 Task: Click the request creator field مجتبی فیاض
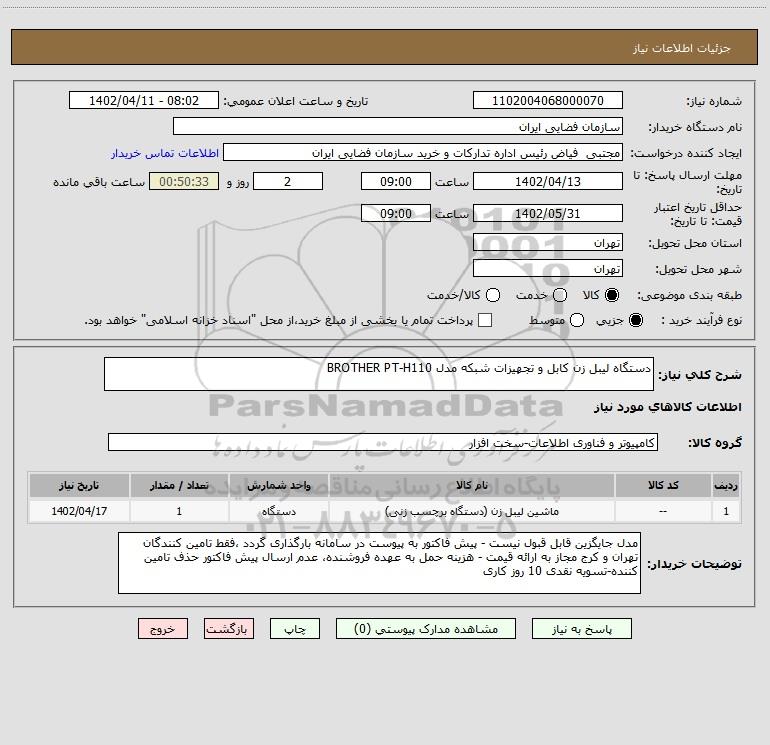point(423,152)
